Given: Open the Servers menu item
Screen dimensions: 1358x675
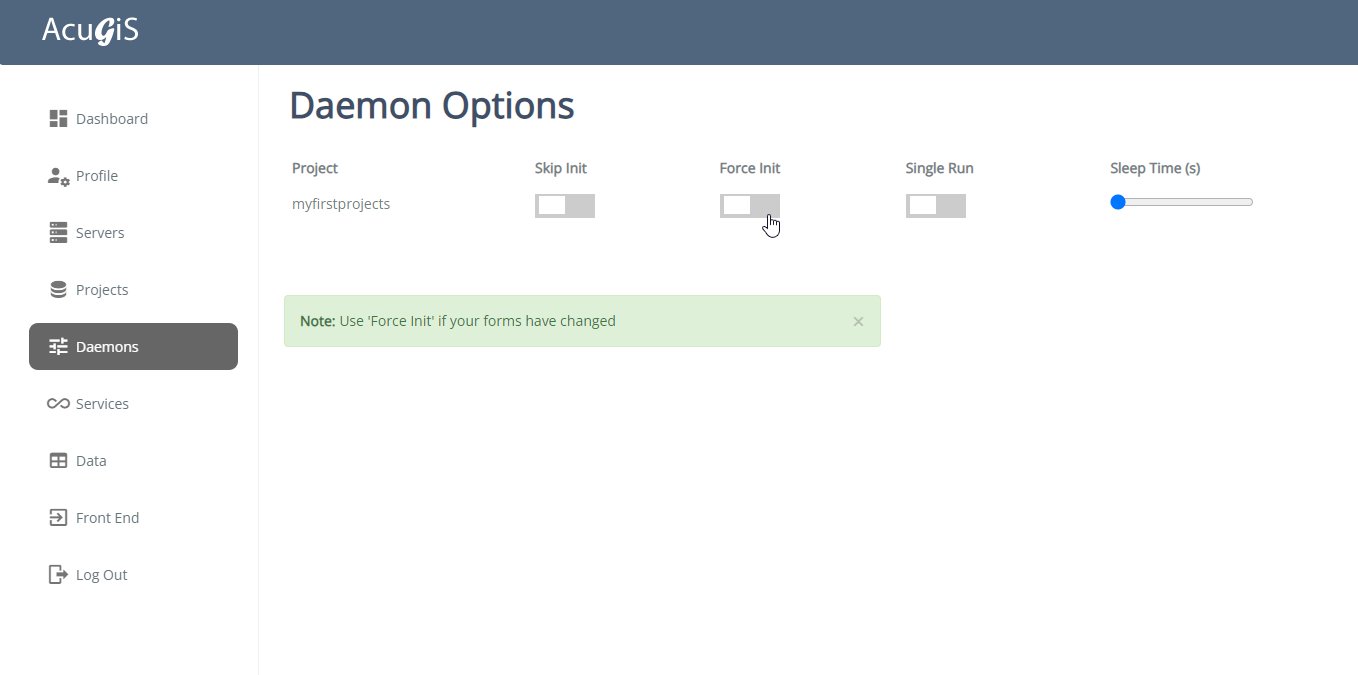Looking at the screenshot, I should 100,233.
